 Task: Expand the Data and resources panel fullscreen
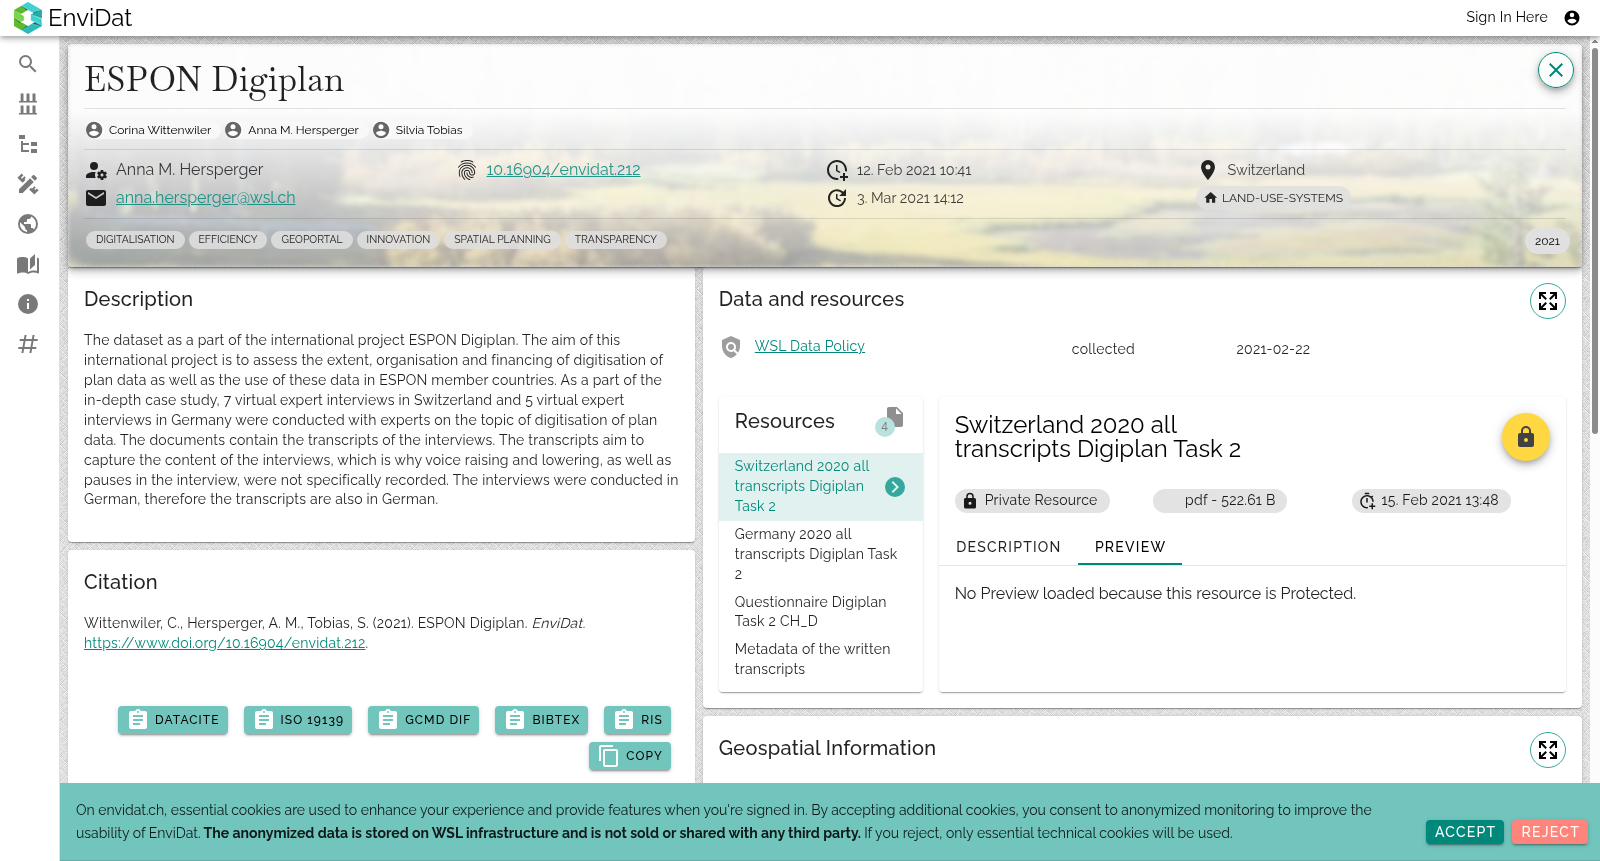coord(1548,301)
